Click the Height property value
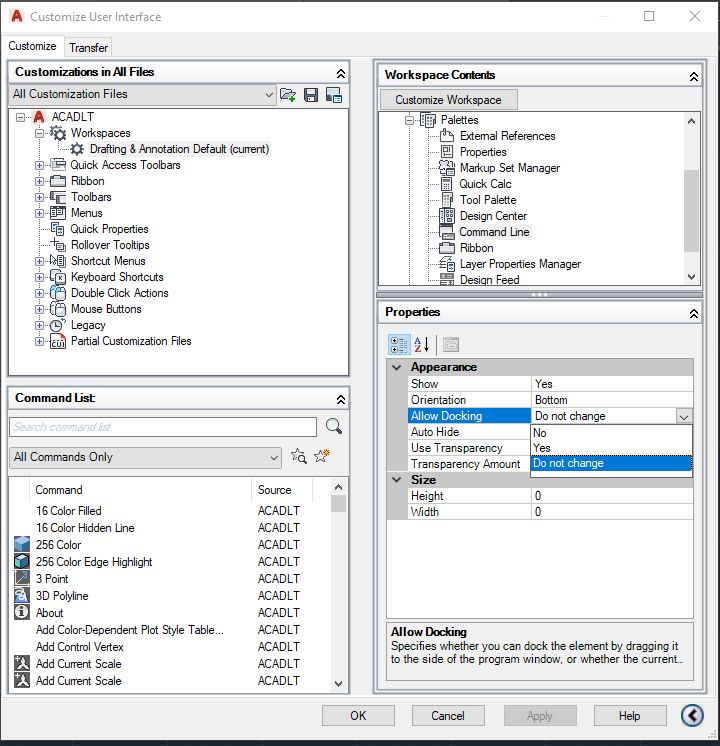The height and width of the screenshot is (746, 720). [612, 496]
